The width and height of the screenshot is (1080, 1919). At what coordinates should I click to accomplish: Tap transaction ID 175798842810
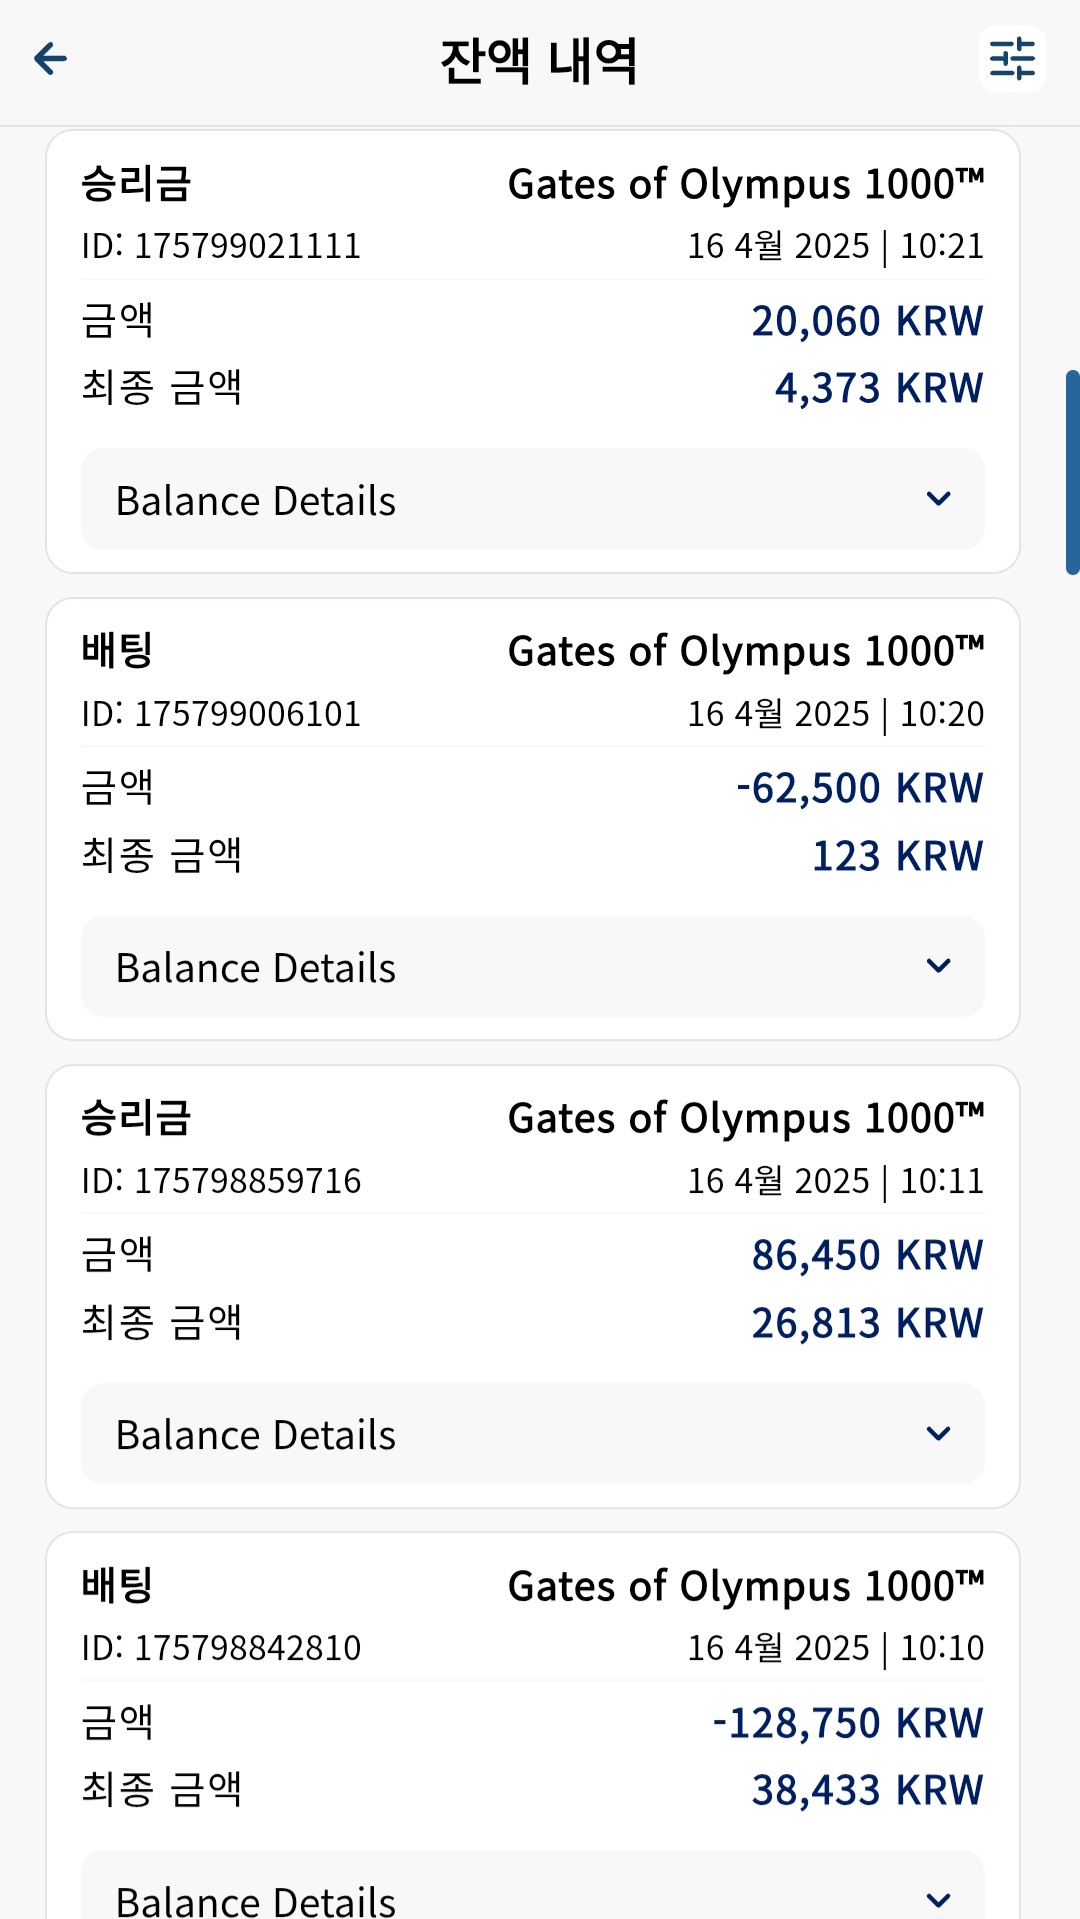point(221,1648)
